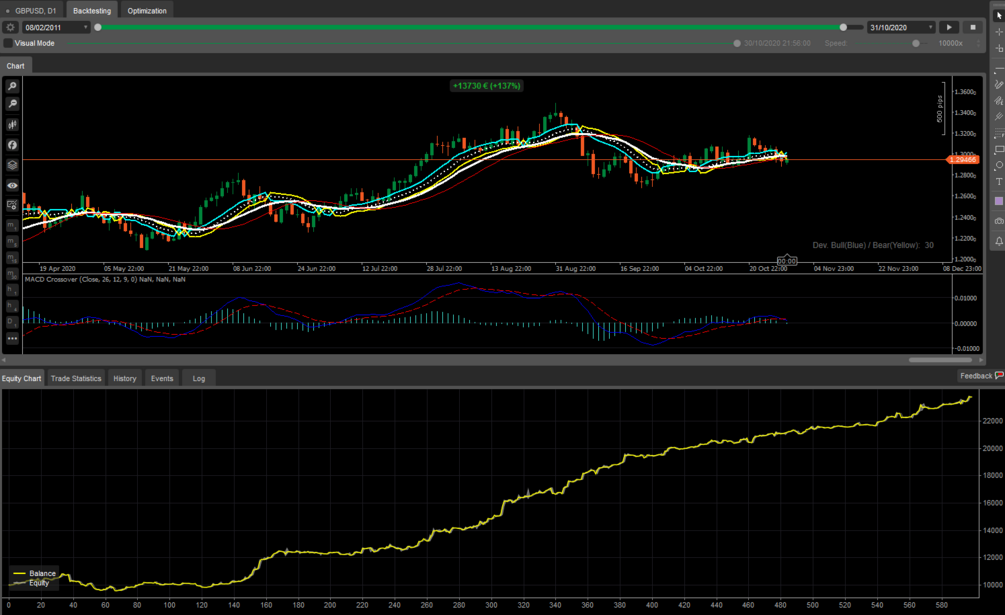Viewport: 1005px width, 615px height.
Task: Select the Chart tab
Action: click(x=15, y=66)
